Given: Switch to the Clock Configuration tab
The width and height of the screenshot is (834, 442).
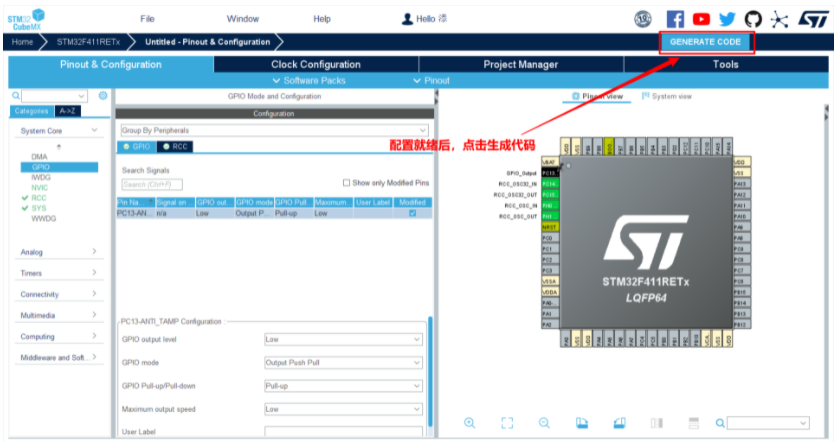Looking at the screenshot, I should tap(316, 64).
